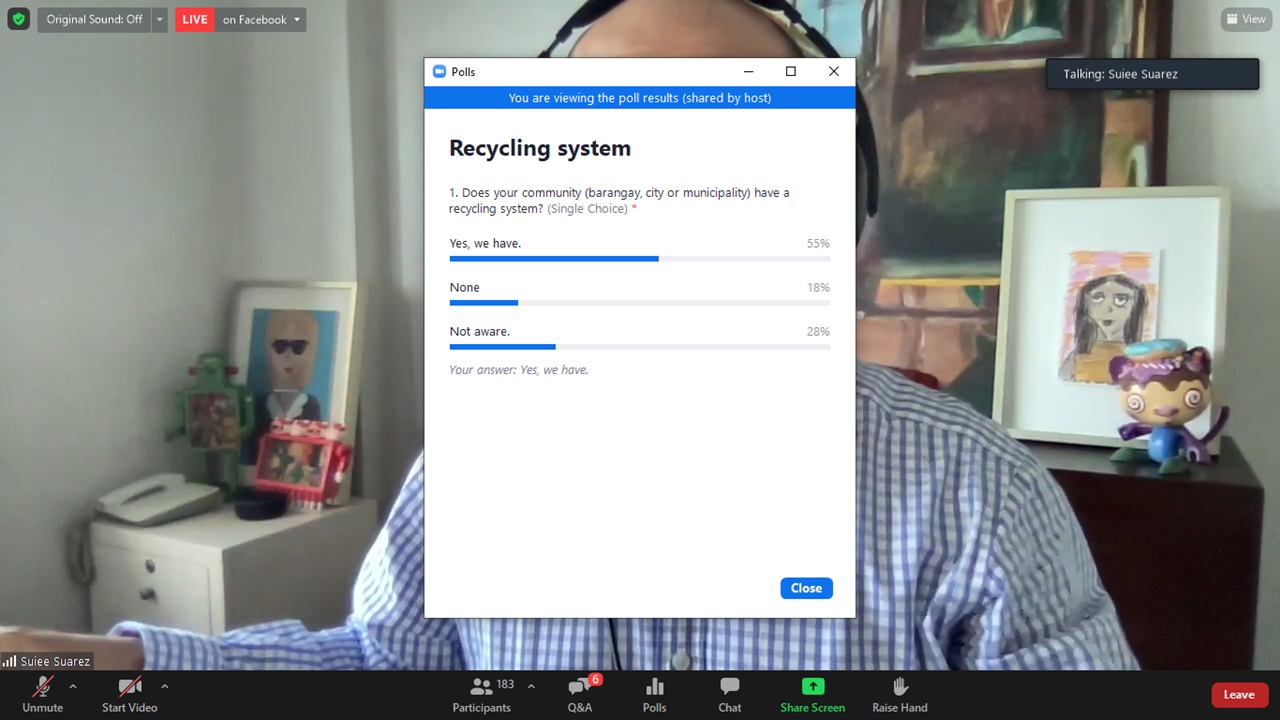Click the 'Recycling system' poll title

(540, 148)
